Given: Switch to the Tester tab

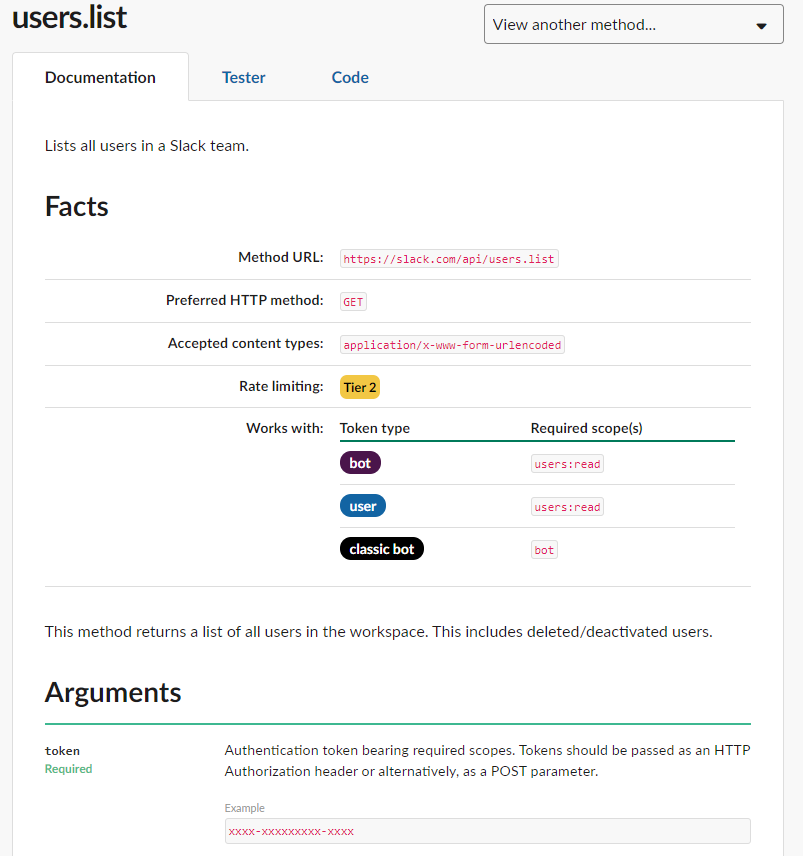Looking at the screenshot, I should tap(243, 78).
